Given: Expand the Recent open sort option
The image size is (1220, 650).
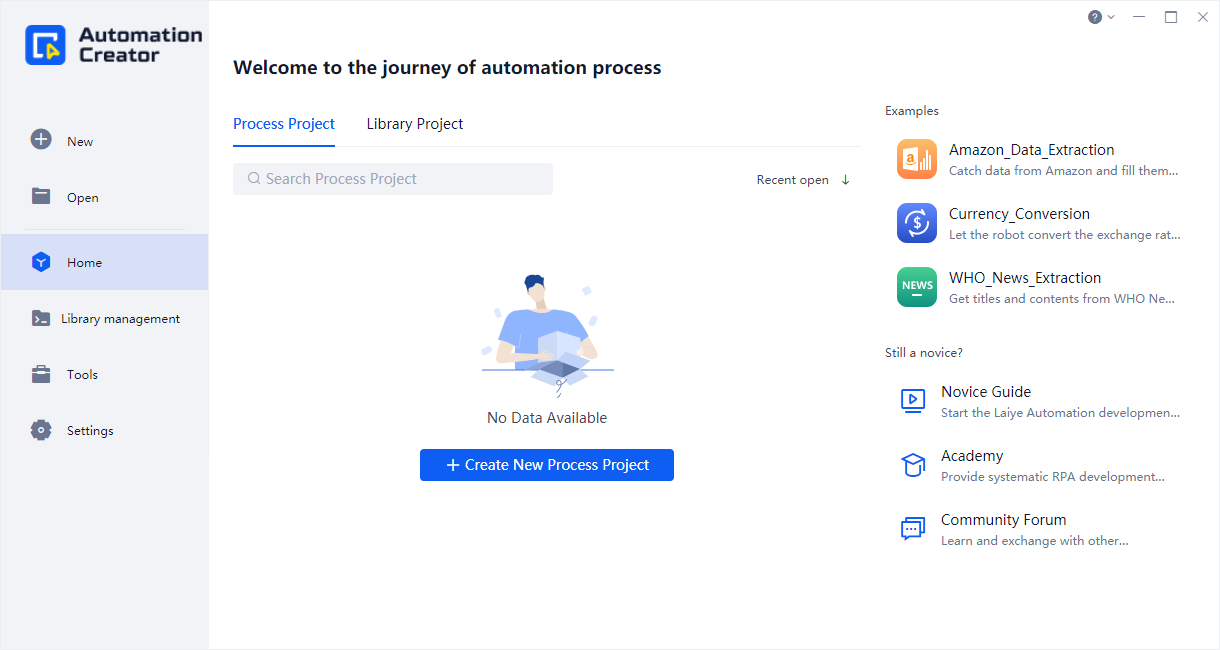Looking at the screenshot, I should [x=792, y=180].
